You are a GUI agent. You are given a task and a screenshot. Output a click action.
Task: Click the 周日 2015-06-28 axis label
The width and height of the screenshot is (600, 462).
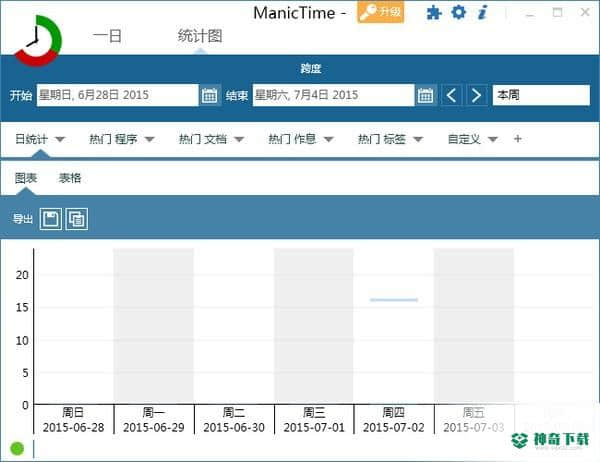click(73, 420)
